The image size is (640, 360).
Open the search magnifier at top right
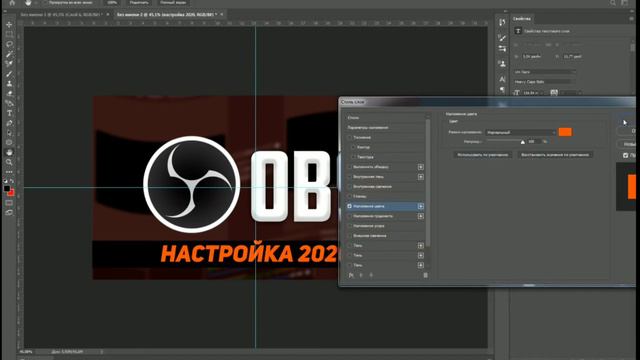613,3
